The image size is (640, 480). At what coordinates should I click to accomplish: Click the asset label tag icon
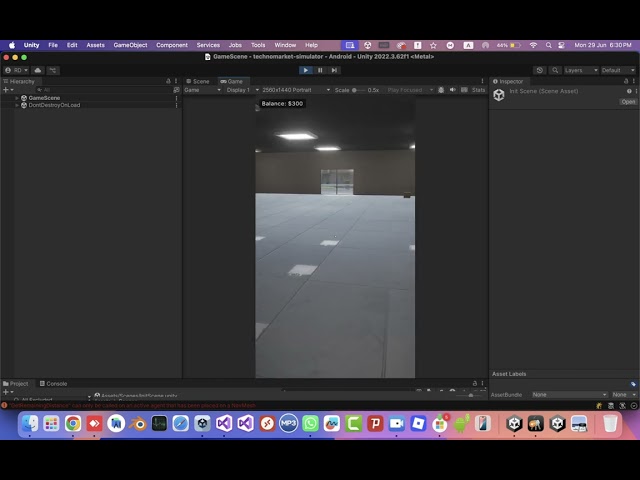coord(633,384)
